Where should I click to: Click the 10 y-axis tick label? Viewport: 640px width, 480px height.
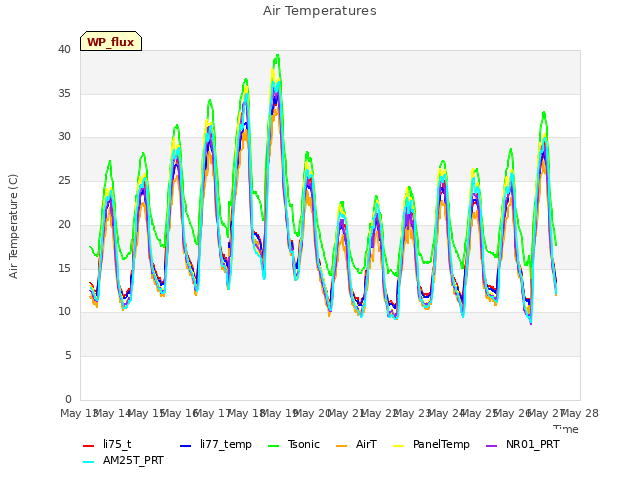[x=64, y=312]
